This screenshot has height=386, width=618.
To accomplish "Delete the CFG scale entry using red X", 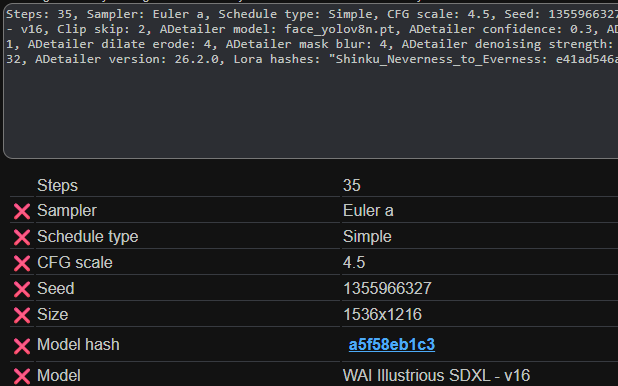I will tap(22, 263).
